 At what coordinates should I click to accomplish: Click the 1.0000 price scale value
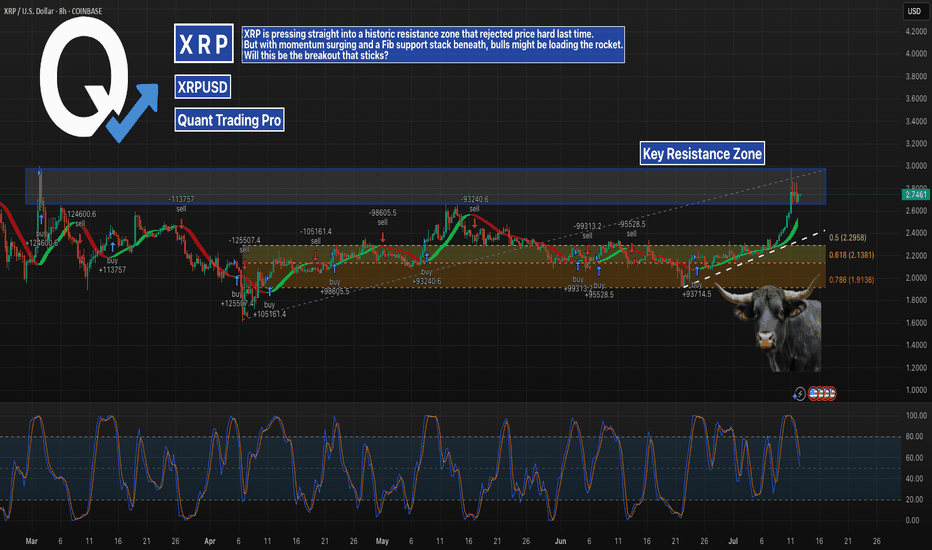click(x=916, y=390)
